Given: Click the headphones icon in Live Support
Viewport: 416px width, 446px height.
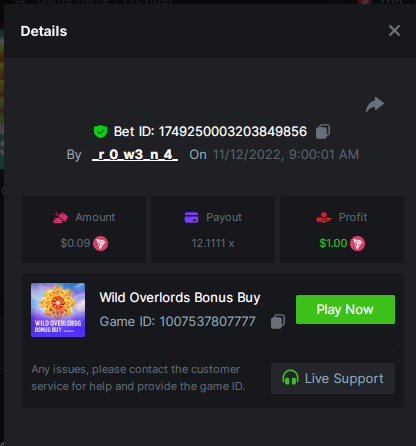Looking at the screenshot, I should click(290, 378).
